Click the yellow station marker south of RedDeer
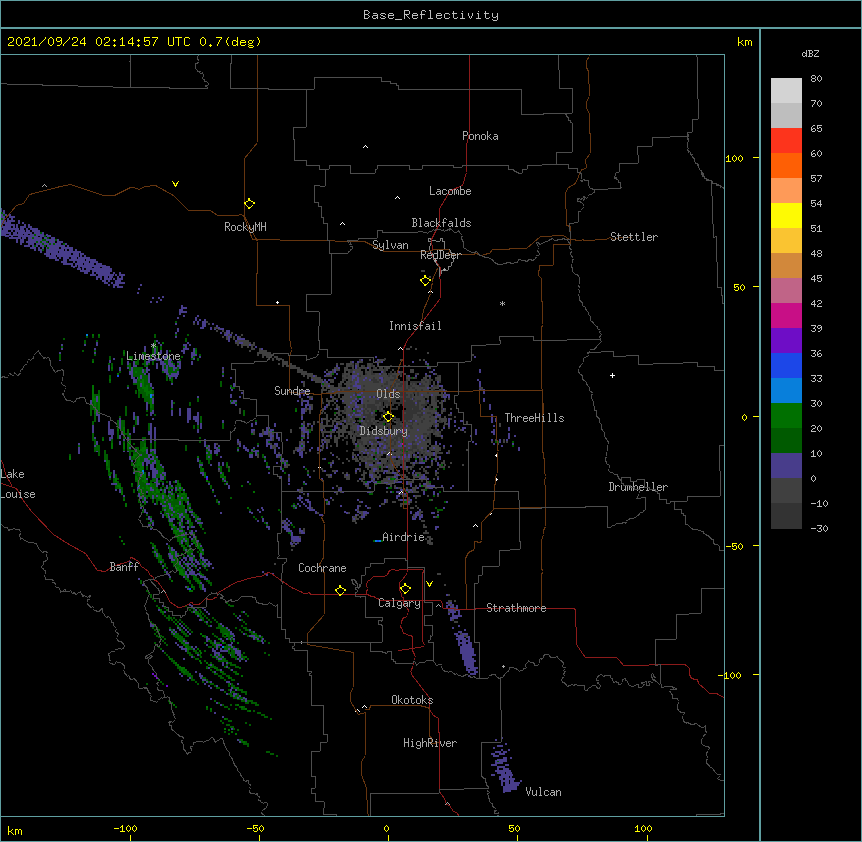This screenshot has width=862, height=842. (425, 281)
